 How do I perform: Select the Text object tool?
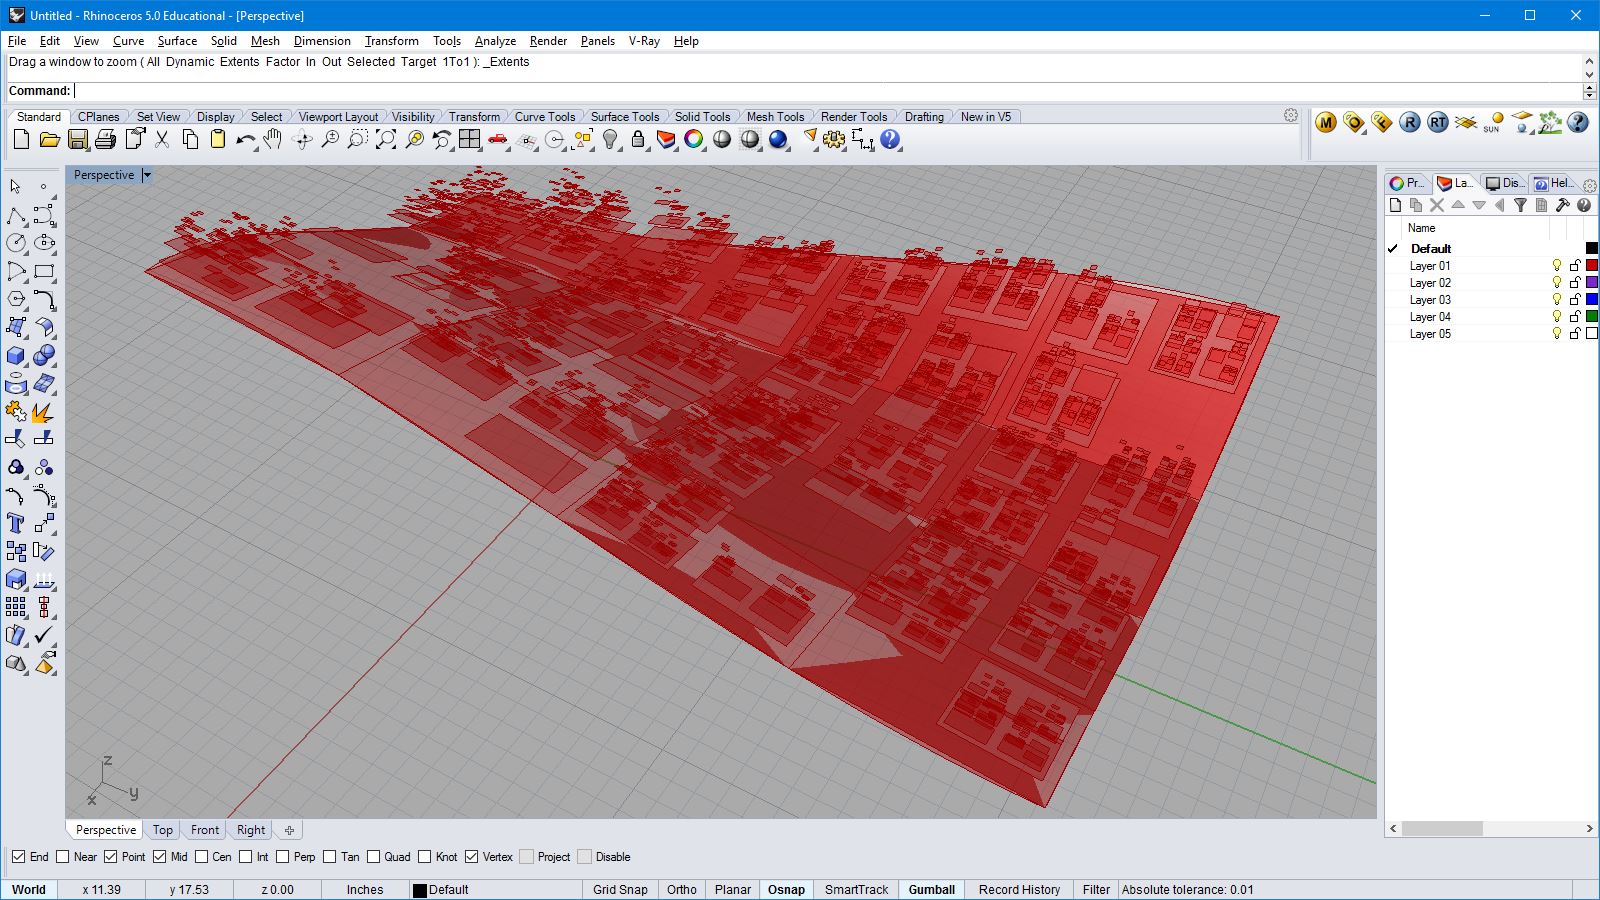coord(16,524)
